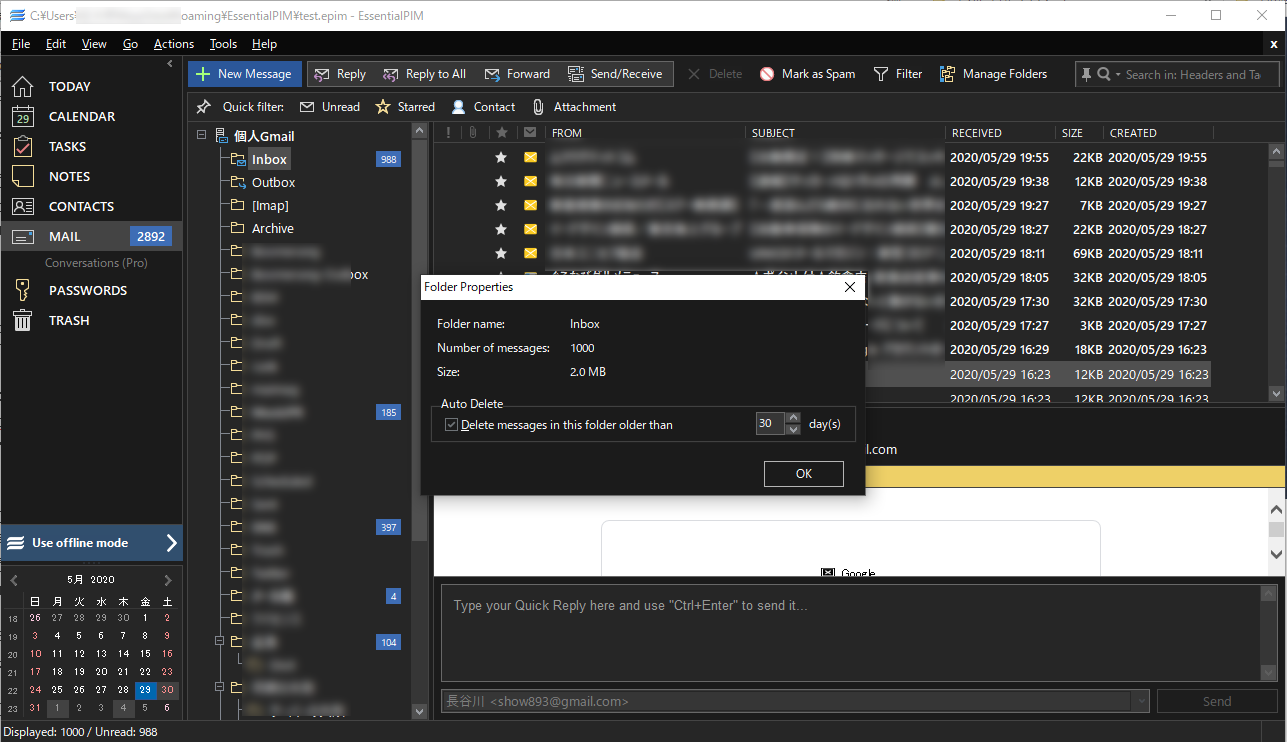Decrease the auto delete days value
The height and width of the screenshot is (742, 1287).
[794, 430]
